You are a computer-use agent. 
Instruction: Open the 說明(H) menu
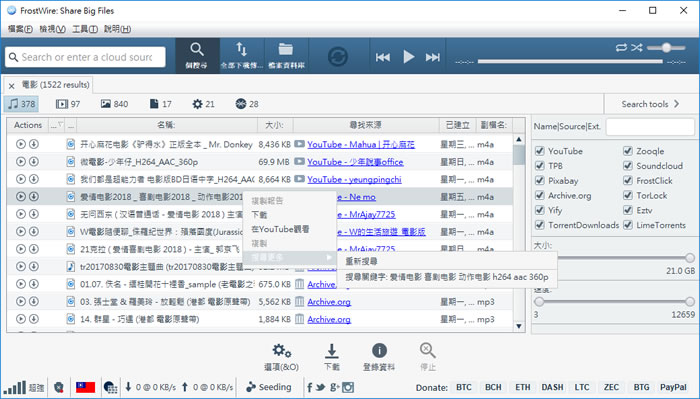(x=117, y=29)
